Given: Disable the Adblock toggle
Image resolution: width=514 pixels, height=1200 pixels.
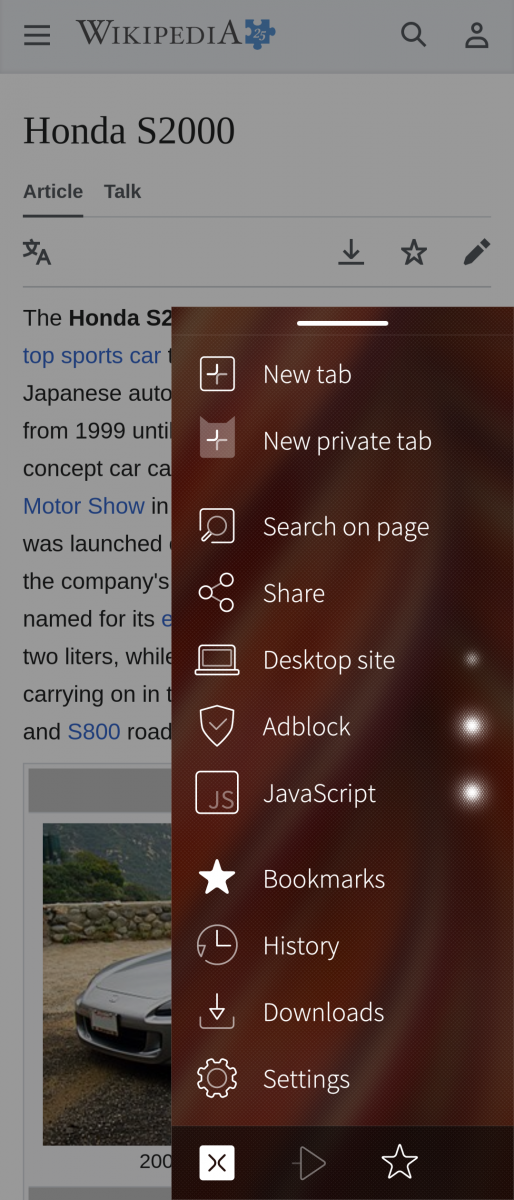Looking at the screenshot, I should (471, 726).
